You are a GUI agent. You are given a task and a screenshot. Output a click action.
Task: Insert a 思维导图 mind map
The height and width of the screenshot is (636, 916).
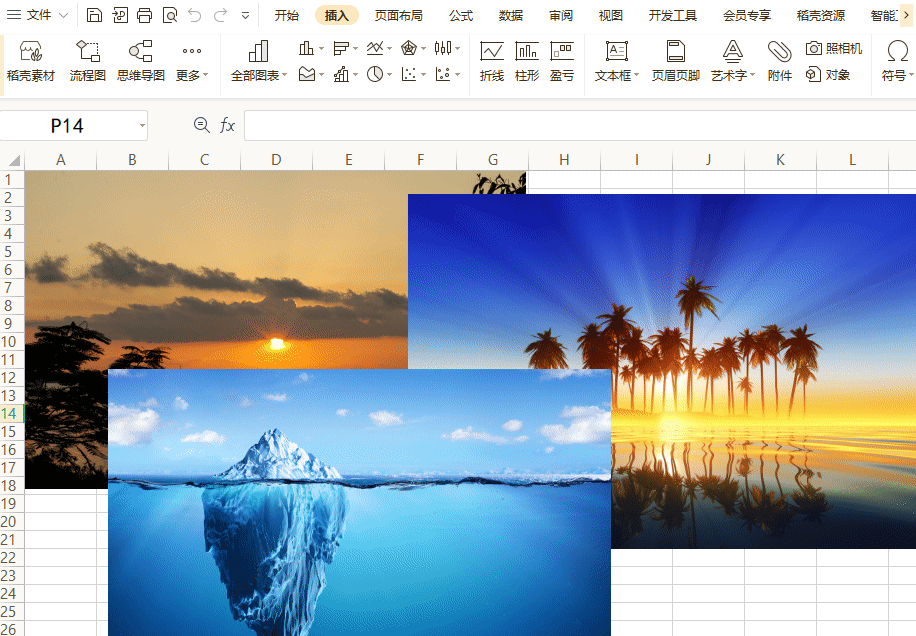(x=141, y=61)
